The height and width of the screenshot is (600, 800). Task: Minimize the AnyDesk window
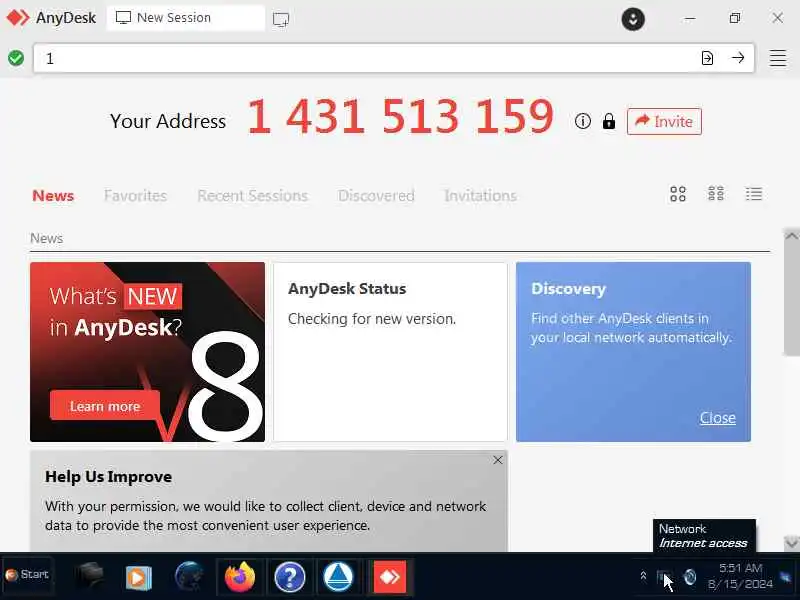click(690, 18)
